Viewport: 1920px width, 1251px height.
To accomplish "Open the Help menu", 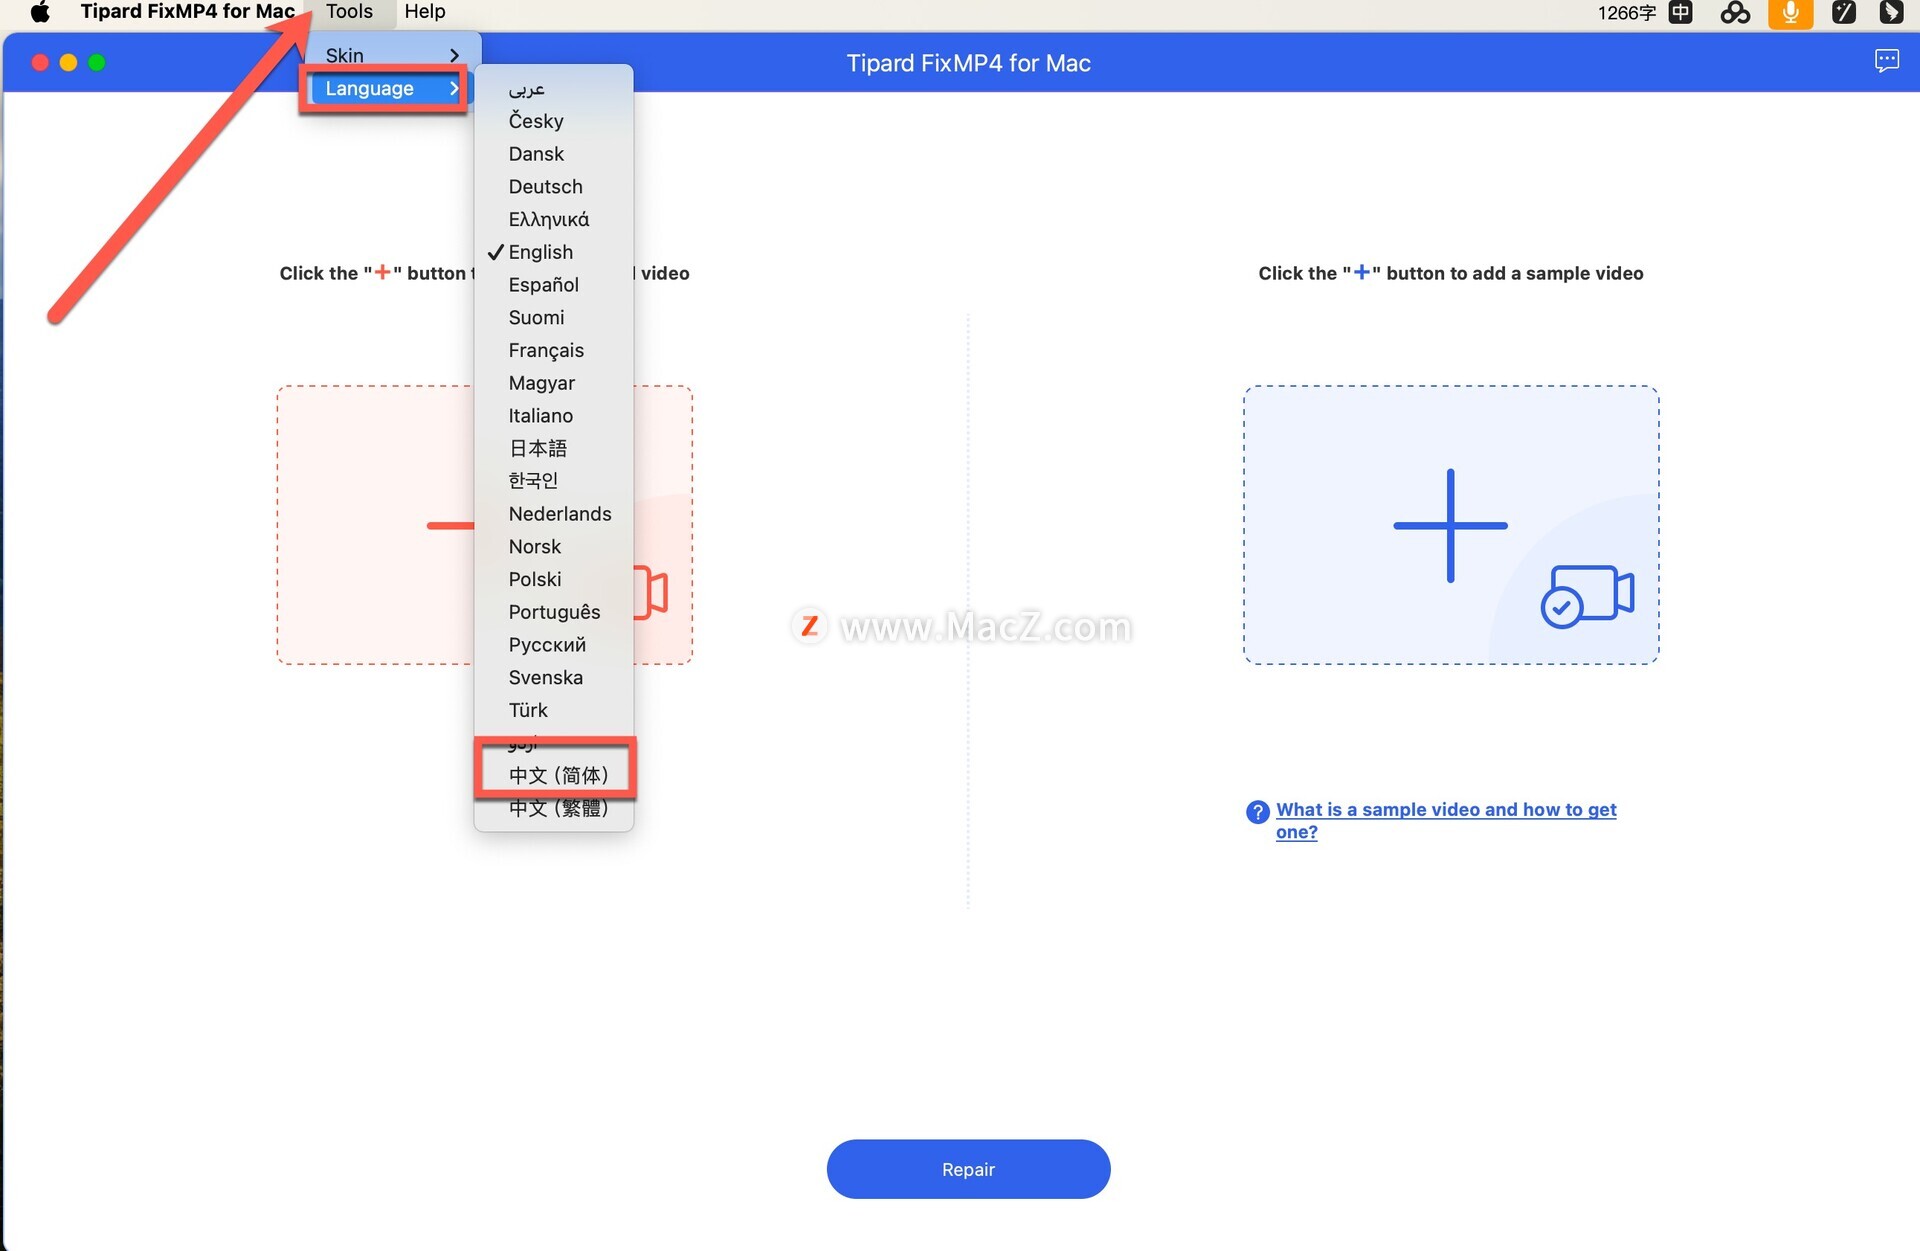I will pyautogui.click(x=425, y=12).
